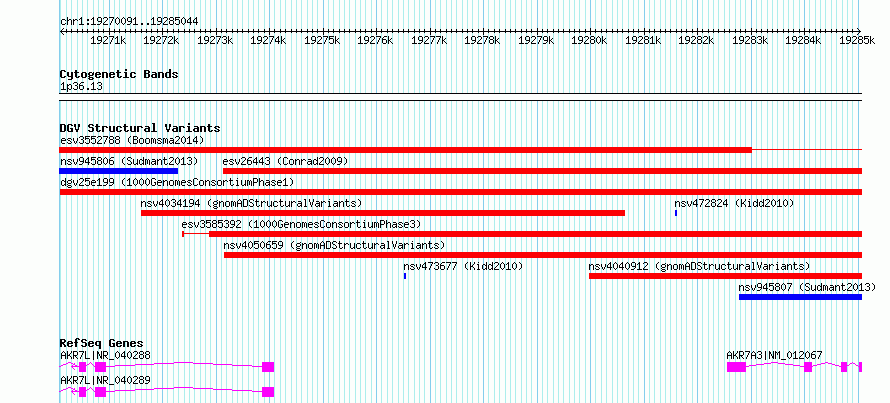890x403 pixels.
Task: Select the 1p36.13 cytogenetic band label
Action: point(81,87)
